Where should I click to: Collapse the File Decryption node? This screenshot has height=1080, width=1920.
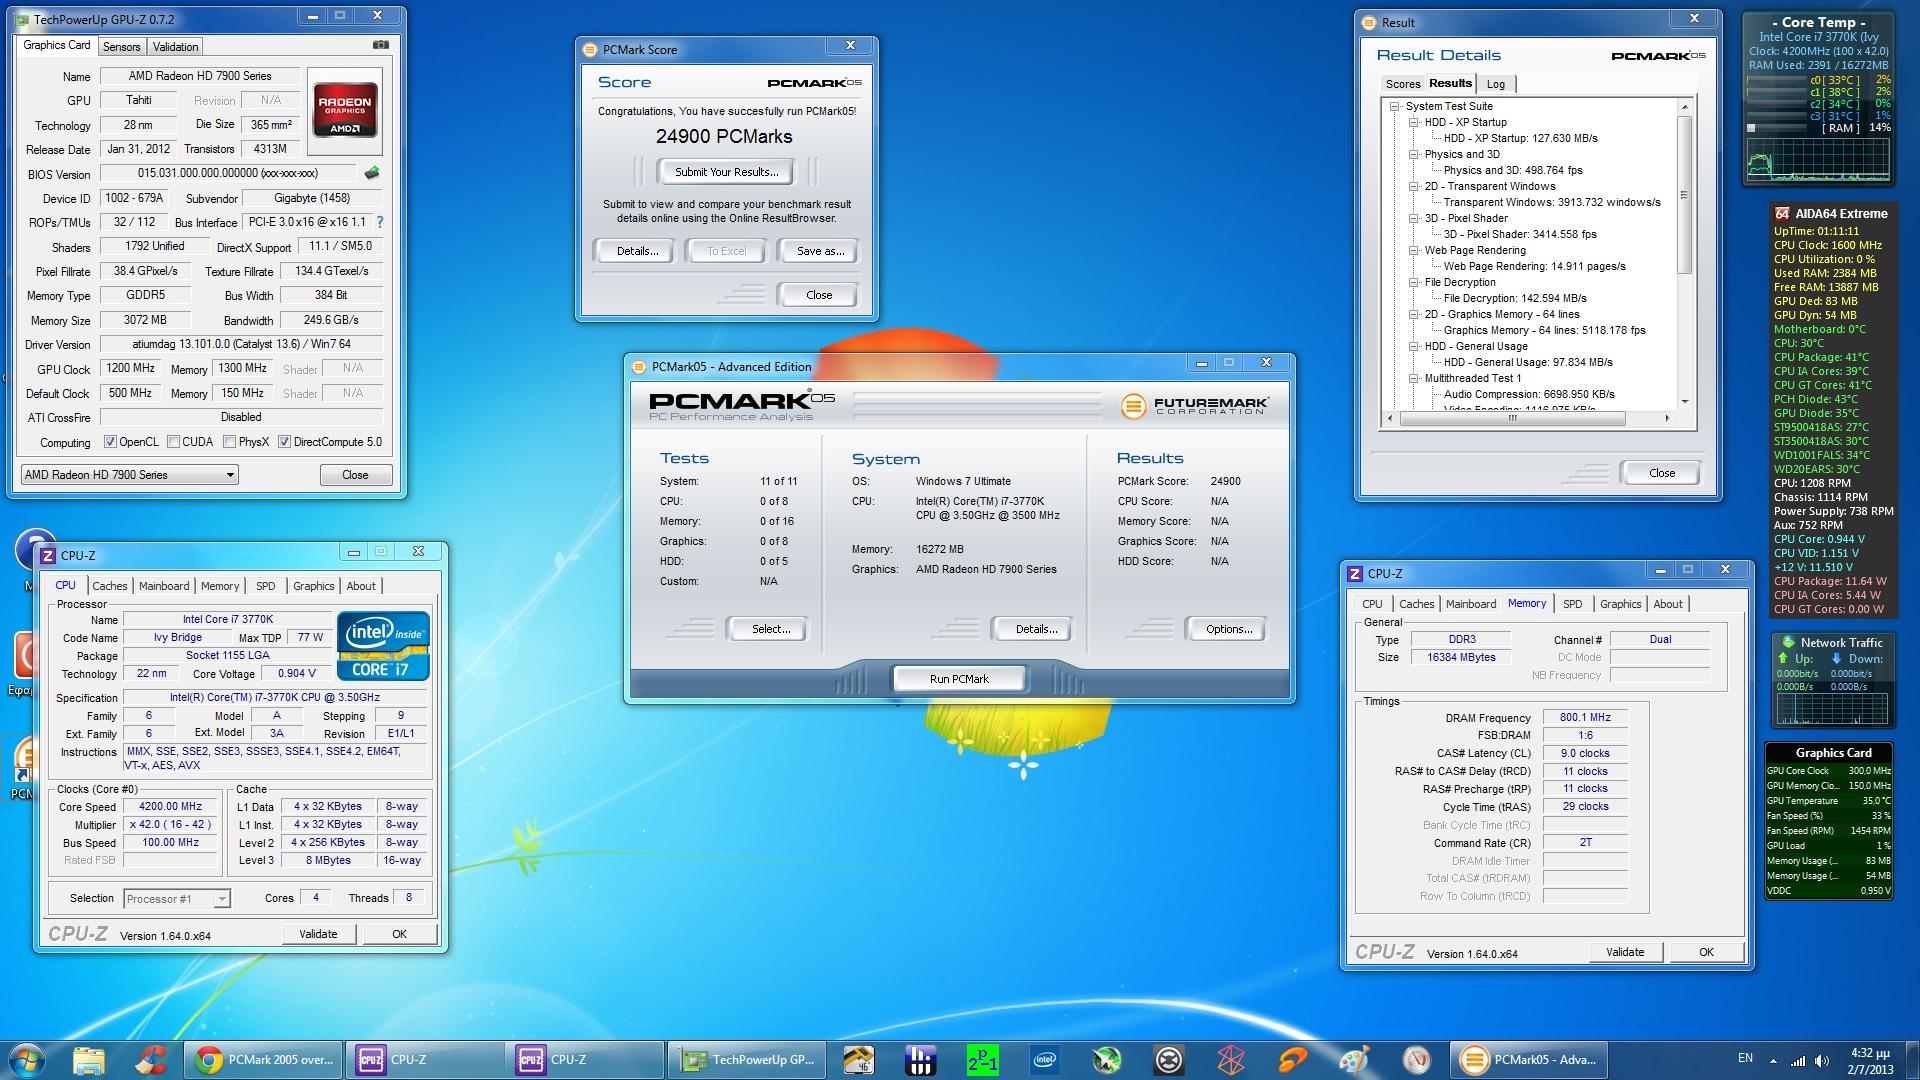1414,282
